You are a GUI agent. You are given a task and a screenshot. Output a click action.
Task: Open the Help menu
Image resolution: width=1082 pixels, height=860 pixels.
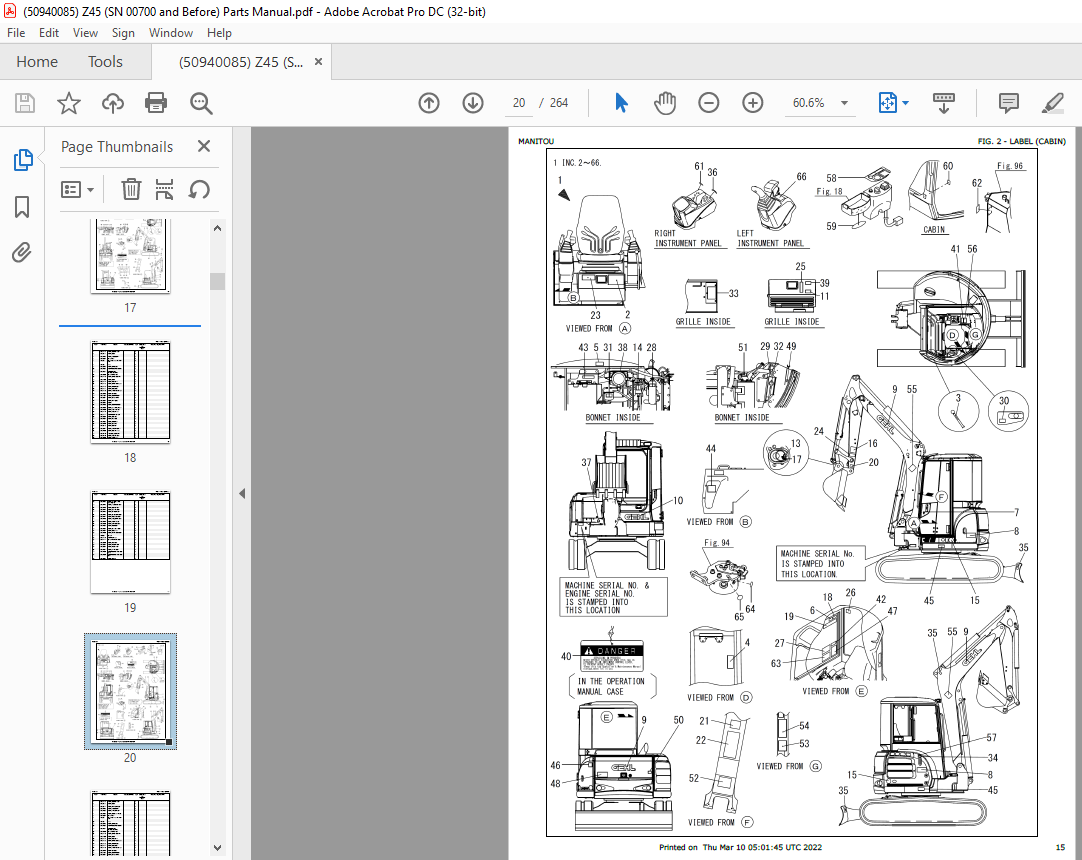(219, 32)
